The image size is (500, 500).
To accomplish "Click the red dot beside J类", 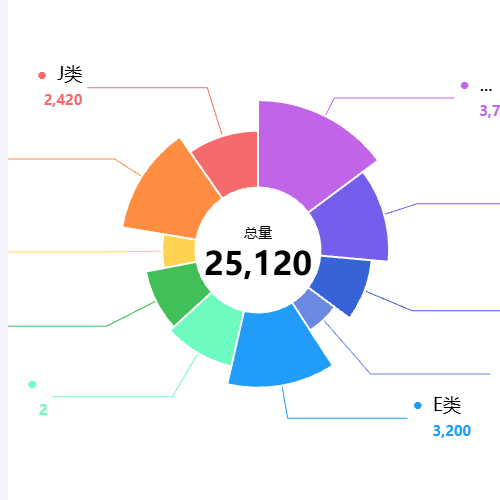I will (42, 75).
